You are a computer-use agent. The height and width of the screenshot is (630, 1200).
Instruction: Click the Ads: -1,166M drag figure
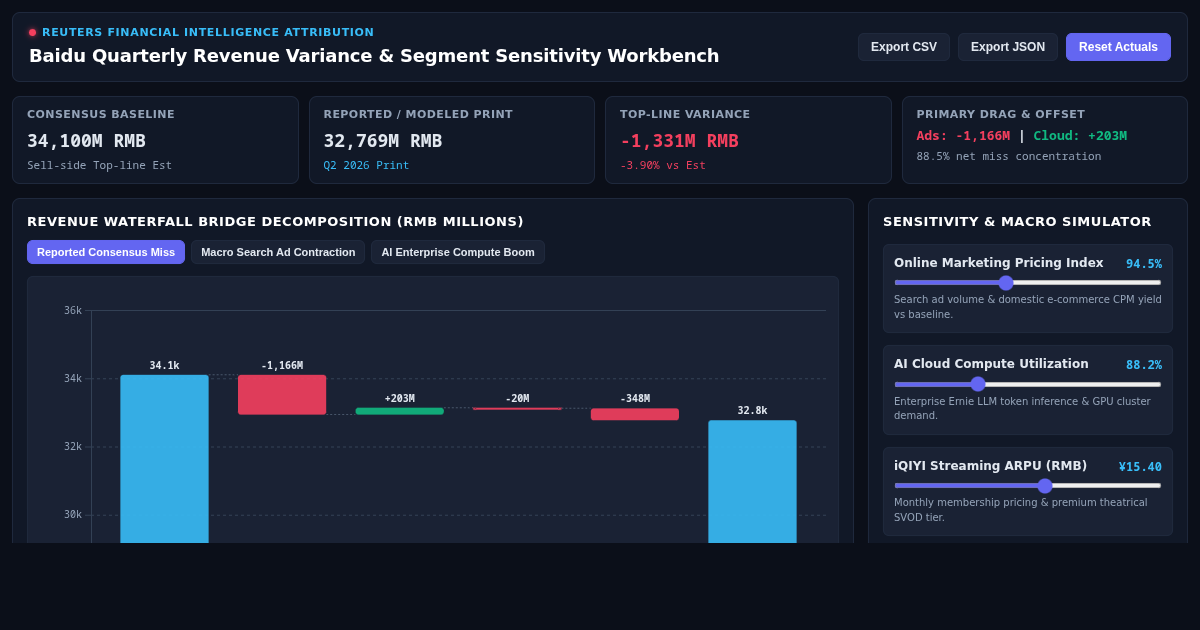pos(963,136)
